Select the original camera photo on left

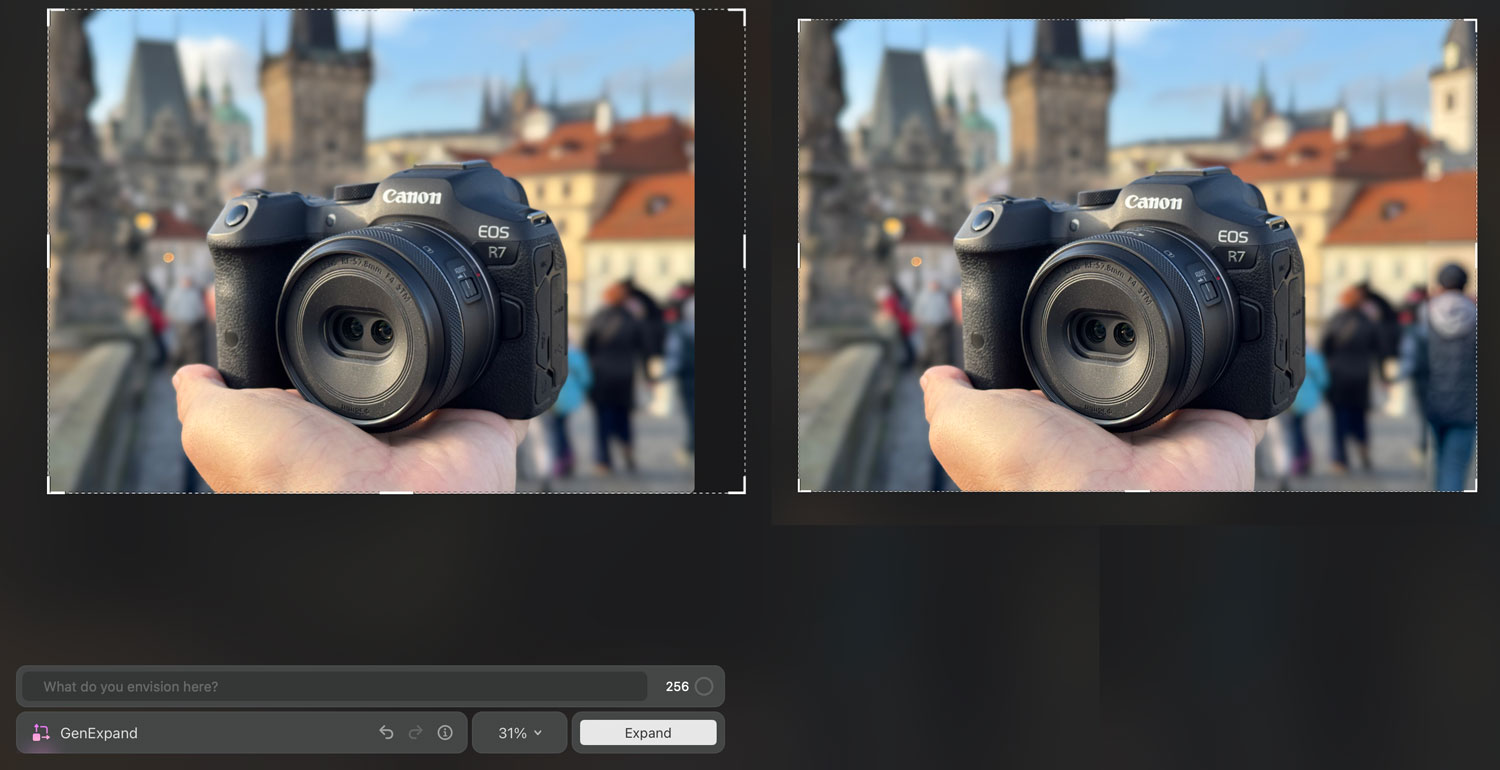[371, 251]
